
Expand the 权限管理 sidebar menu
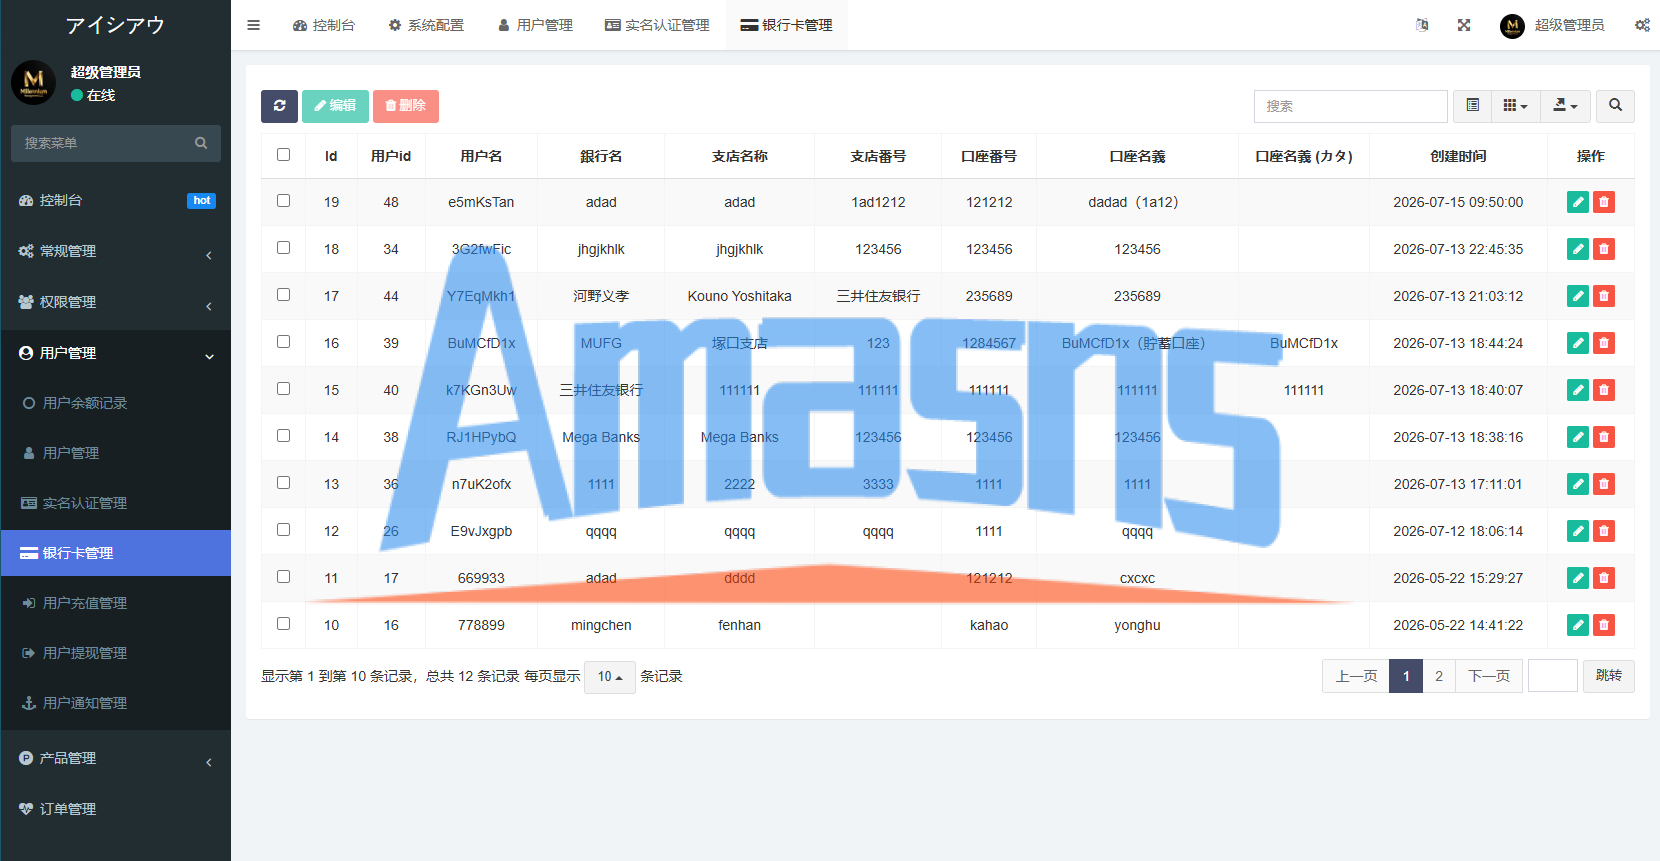coord(115,303)
